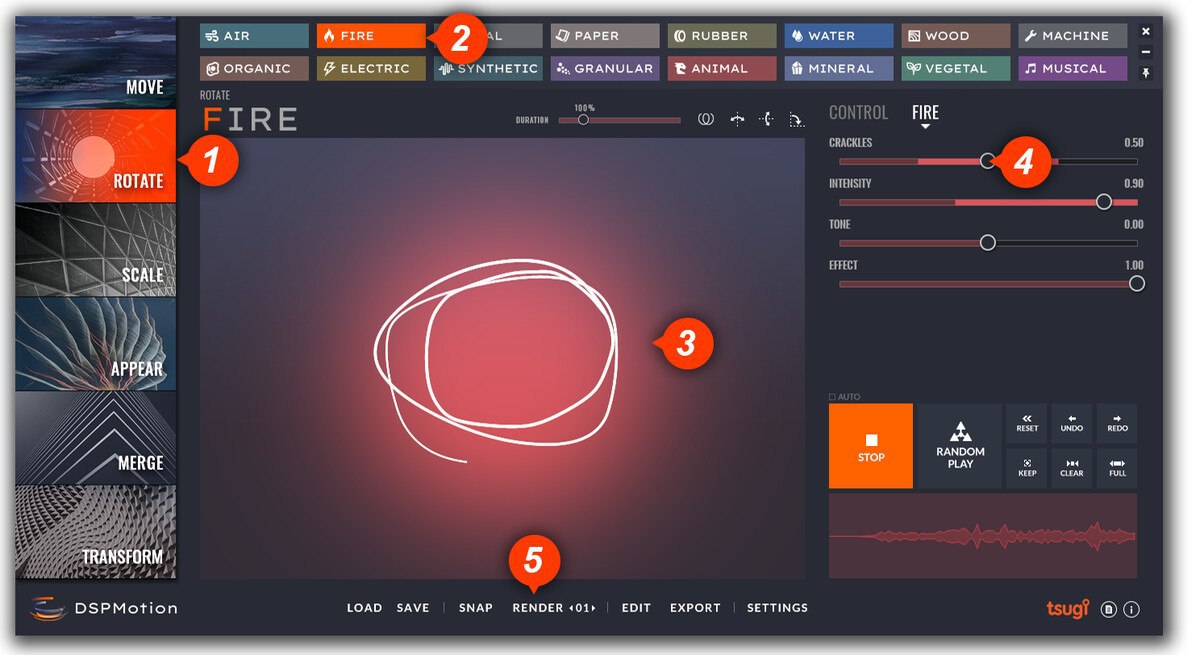Pick the WOOD material category
The height and width of the screenshot is (655, 1200).
tap(956, 36)
